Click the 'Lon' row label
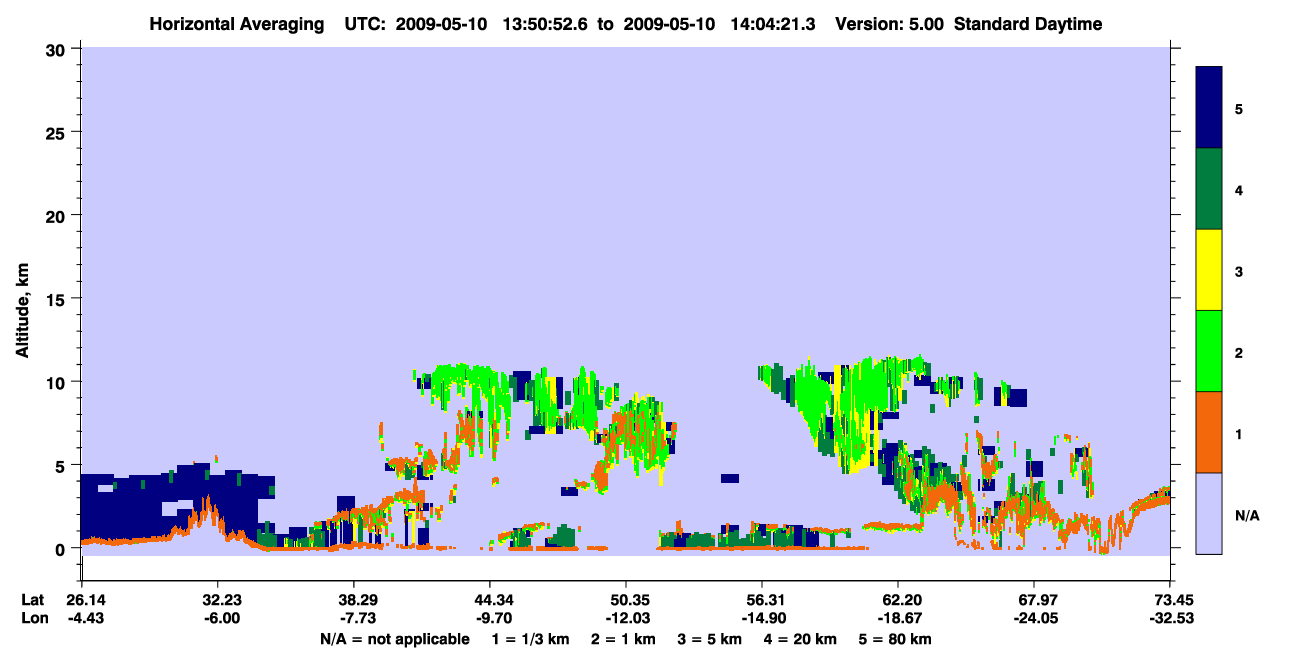 [x=33, y=619]
